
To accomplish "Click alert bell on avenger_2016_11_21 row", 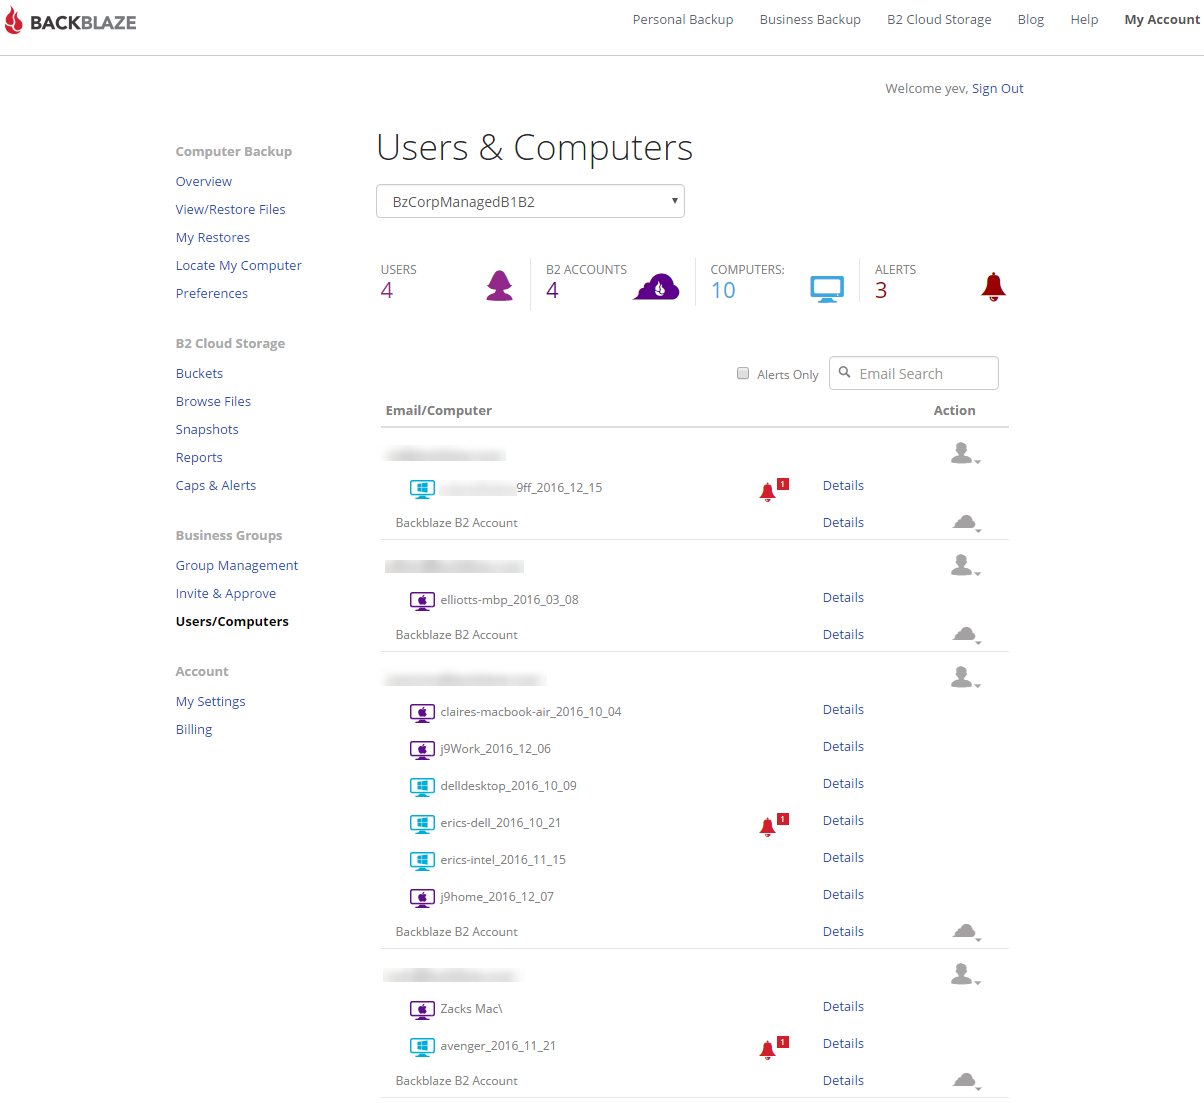I will click(768, 1049).
